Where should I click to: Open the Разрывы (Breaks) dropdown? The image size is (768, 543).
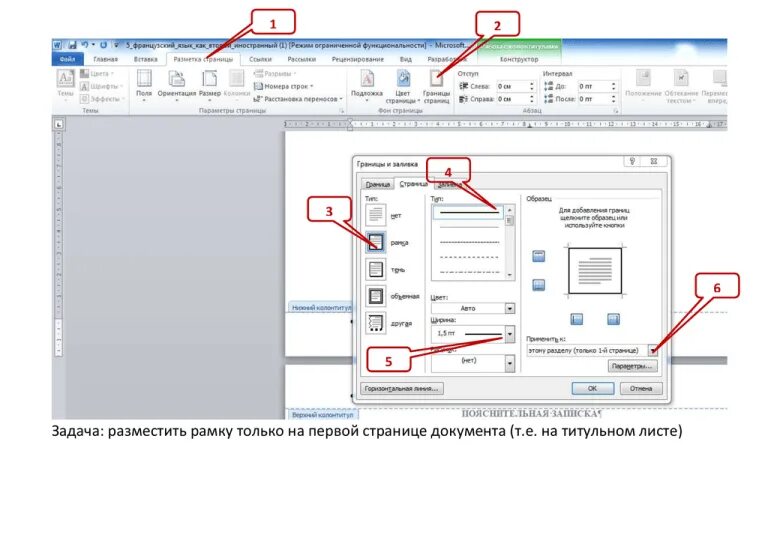[x=275, y=73]
